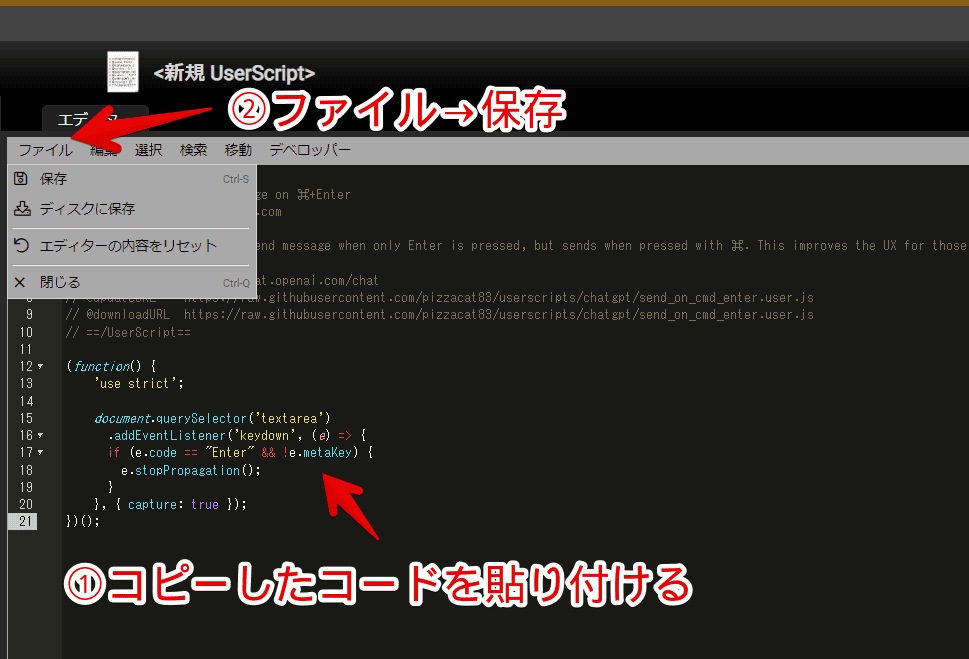
Task: Click the if (e.code == "Enter" line
Action: coord(240,453)
